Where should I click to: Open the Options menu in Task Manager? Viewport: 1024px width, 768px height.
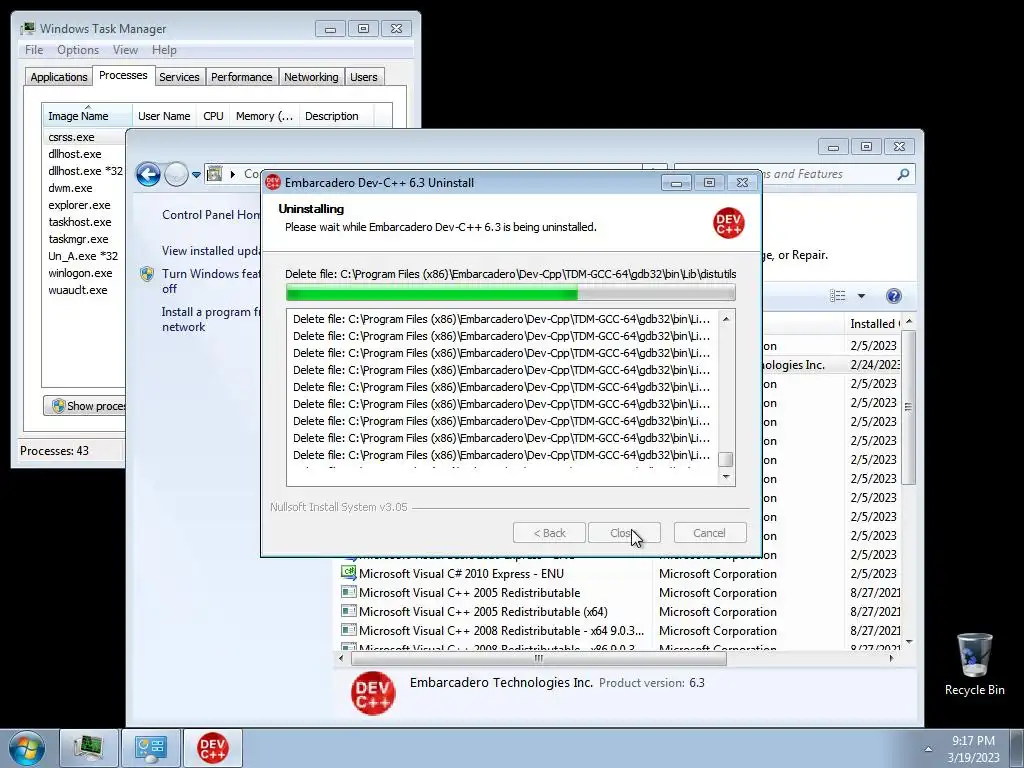[78, 50]
